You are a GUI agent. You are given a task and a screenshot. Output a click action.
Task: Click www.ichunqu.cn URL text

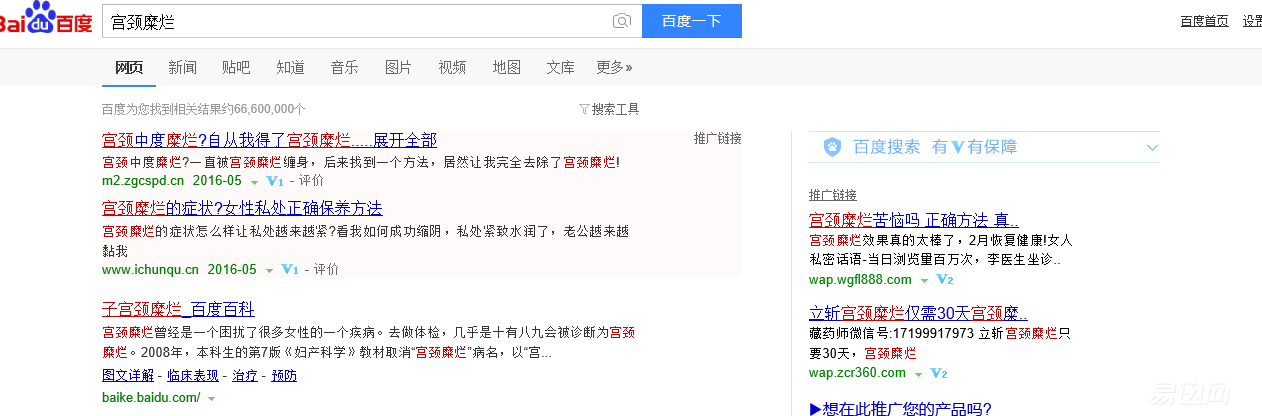pyautogui.click(x=151, y=269)
